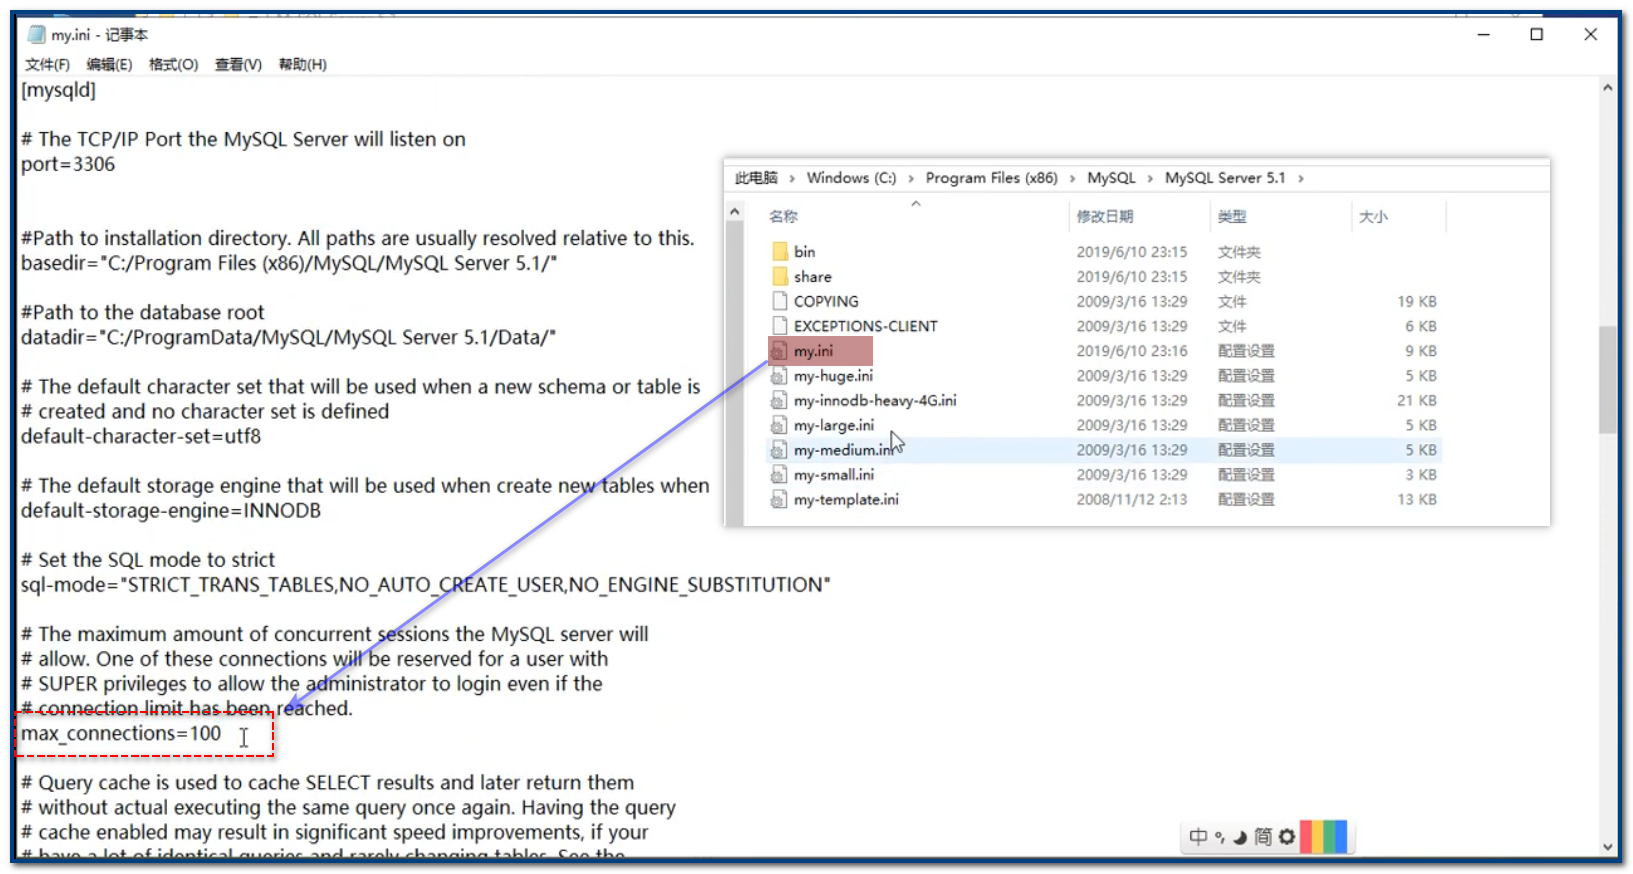The image size is (1633, 874).
Task: Expand the chevron after MySQL breadcrumb
Action: [x=1150, y=179]
